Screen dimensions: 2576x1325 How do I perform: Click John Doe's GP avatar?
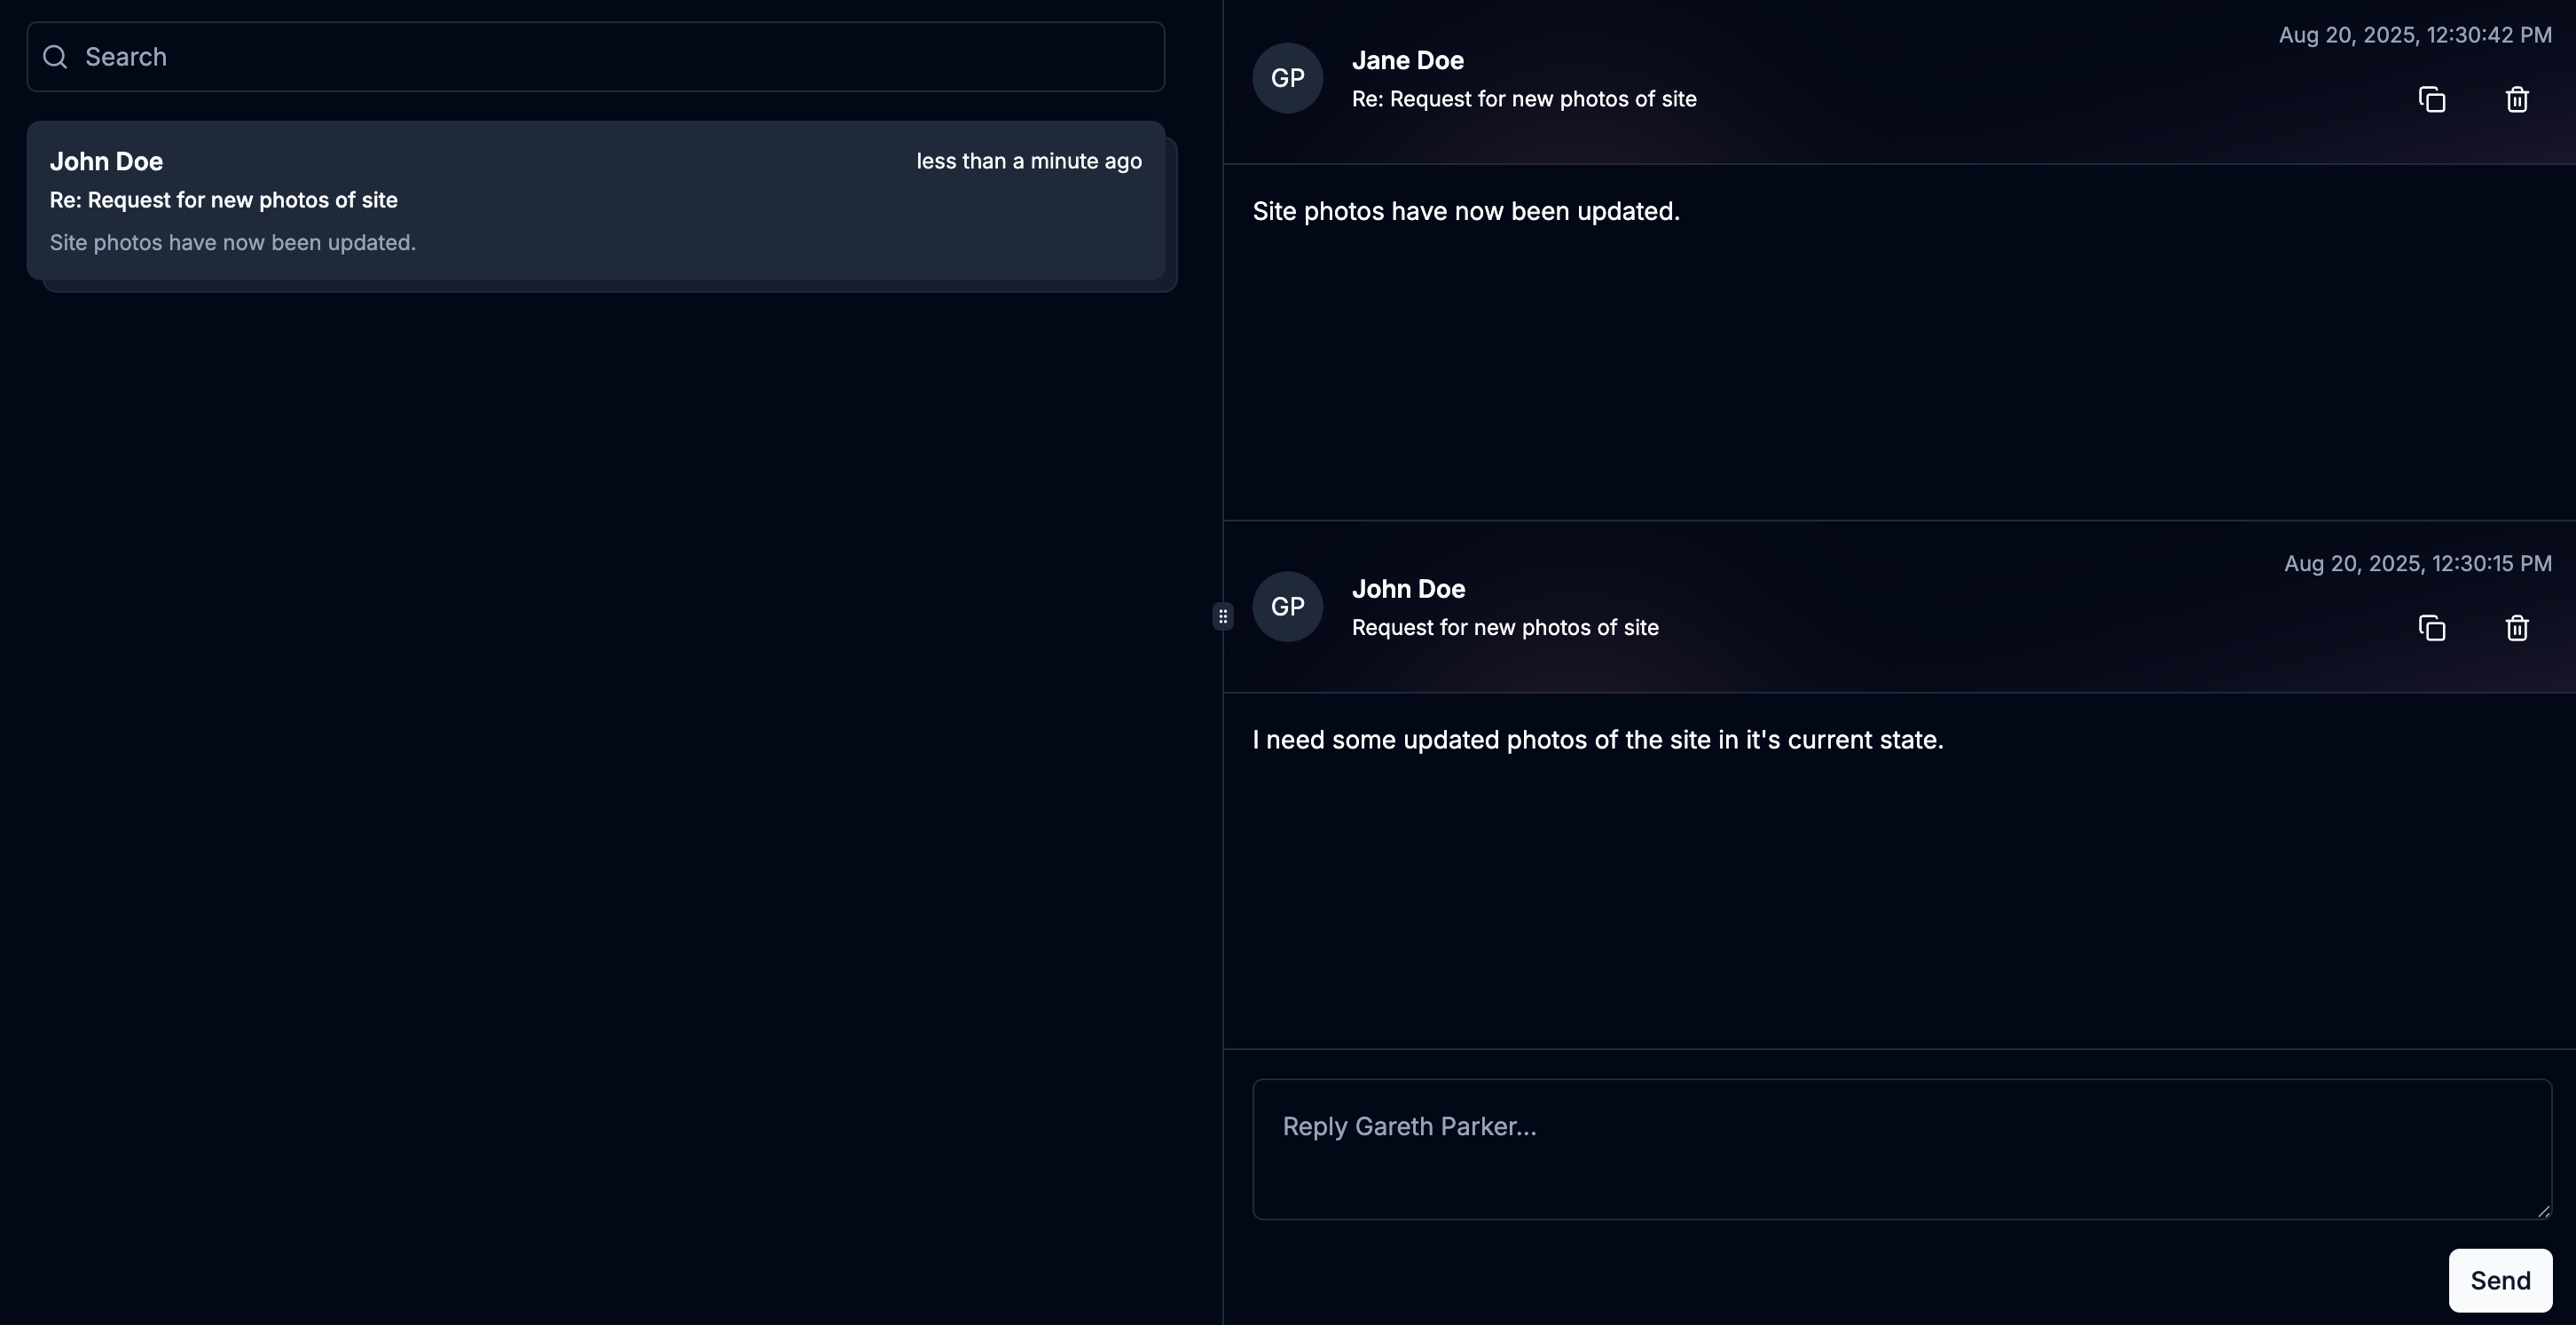coord(1288,607)
